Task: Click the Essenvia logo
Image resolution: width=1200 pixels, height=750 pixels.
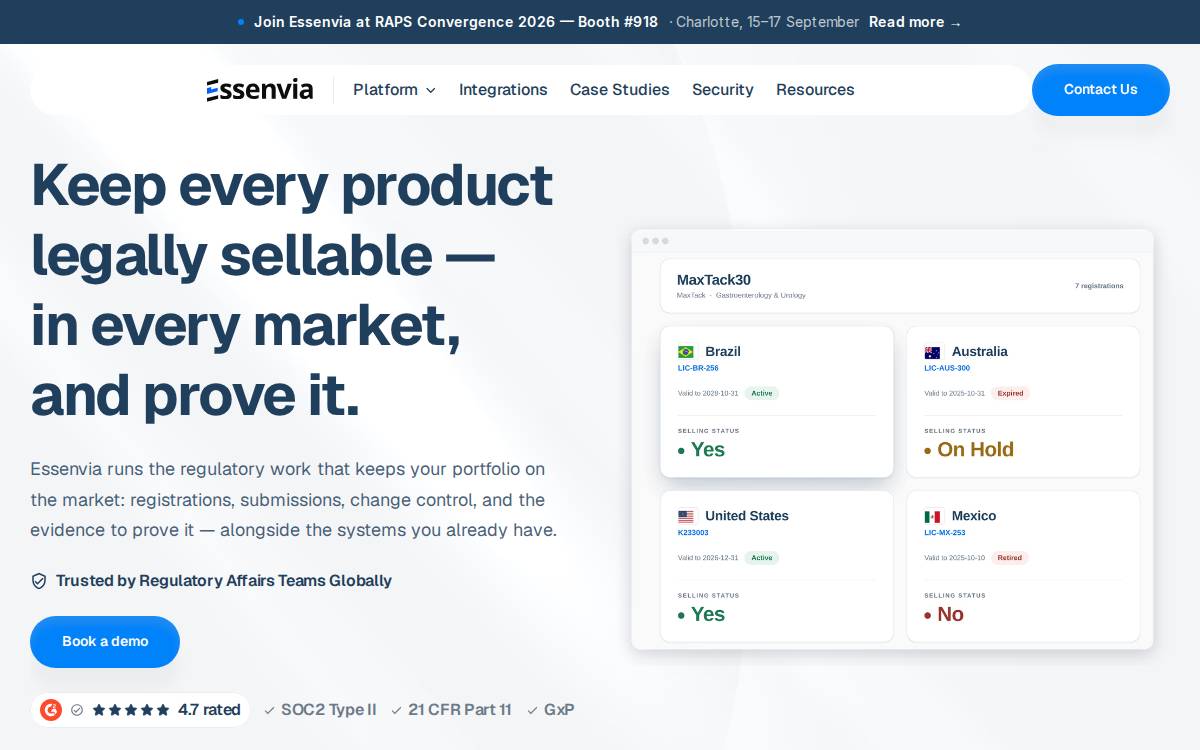Action: click(260, 89)
